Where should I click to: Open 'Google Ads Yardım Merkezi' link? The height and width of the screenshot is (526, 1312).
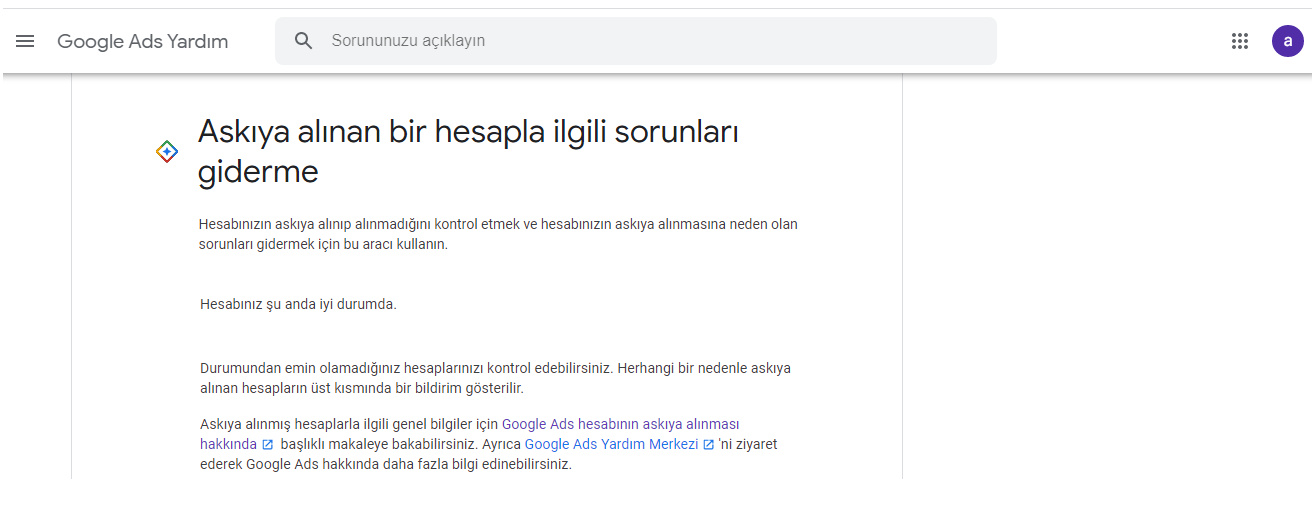coord(611,444)
